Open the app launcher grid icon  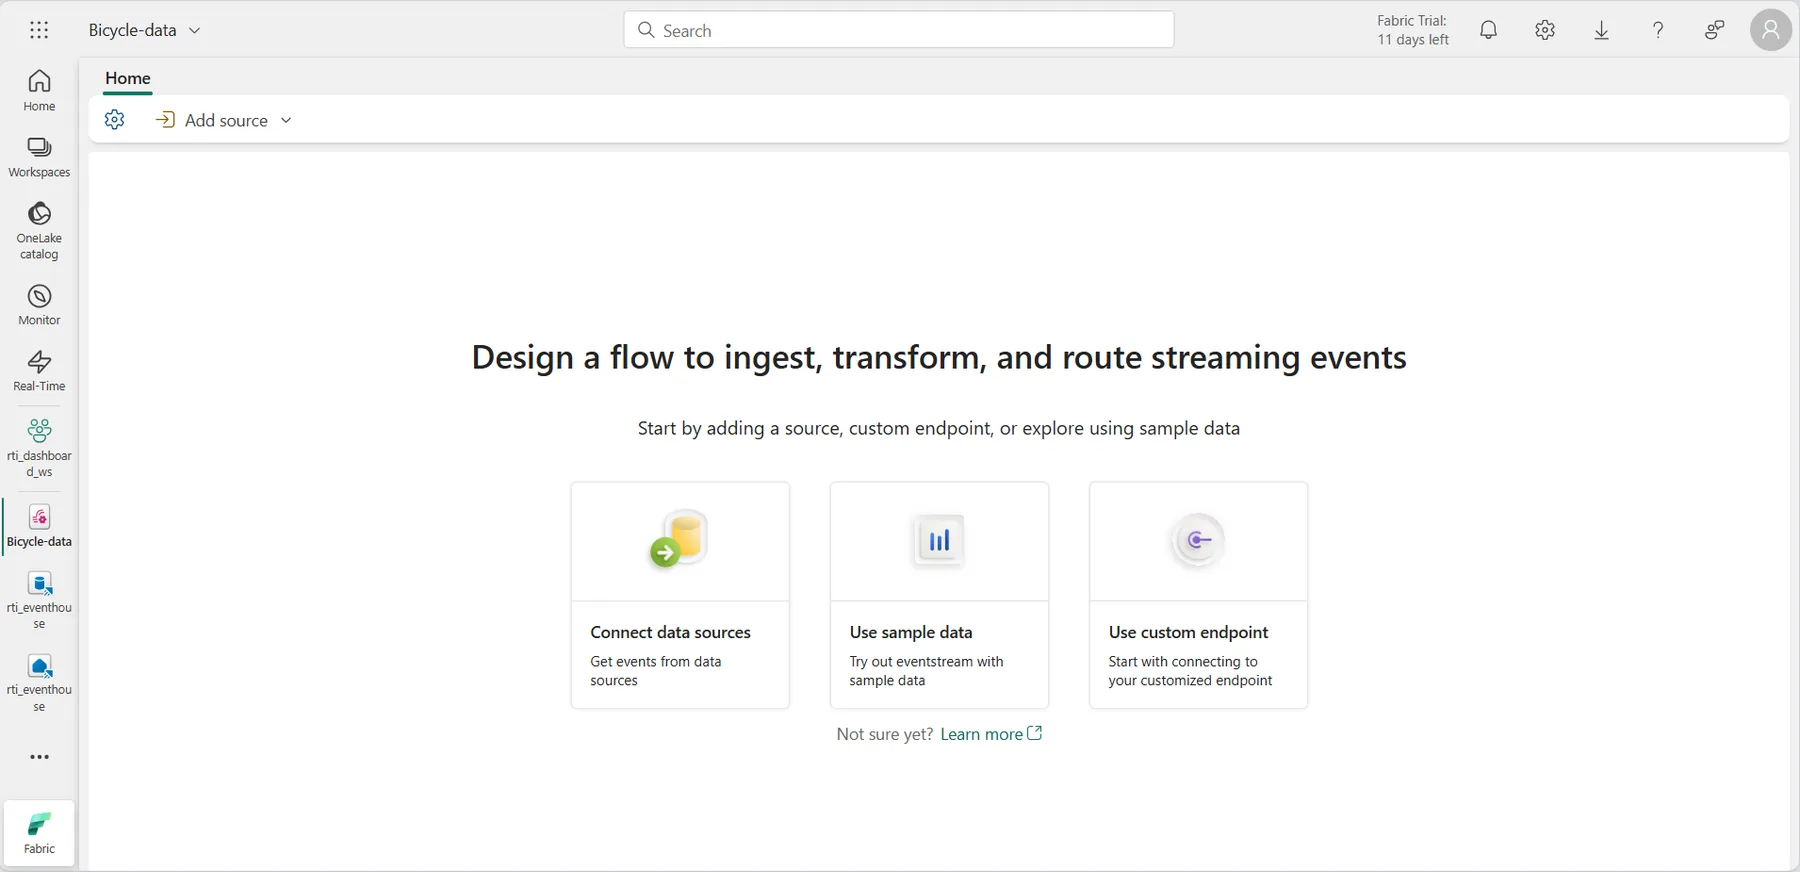[x=39, y=30]
